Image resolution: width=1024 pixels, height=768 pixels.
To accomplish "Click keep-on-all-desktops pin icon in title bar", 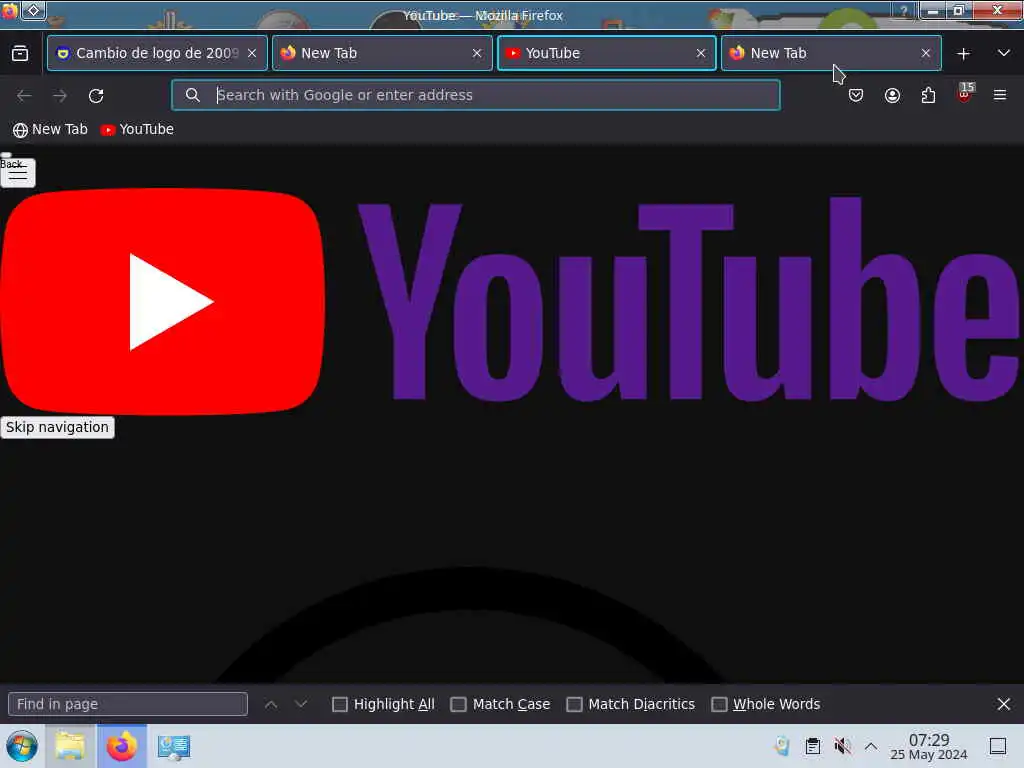I will [x=33, y=11].
